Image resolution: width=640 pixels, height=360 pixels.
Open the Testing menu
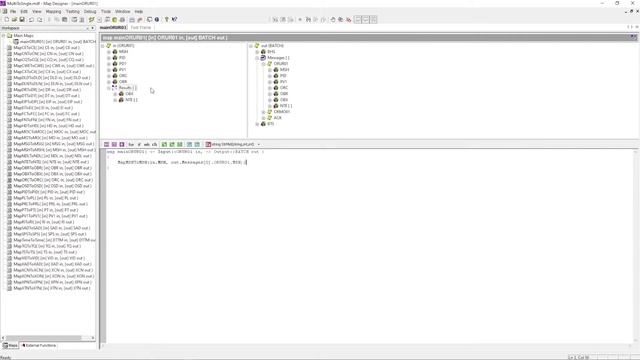click(73, 11)
